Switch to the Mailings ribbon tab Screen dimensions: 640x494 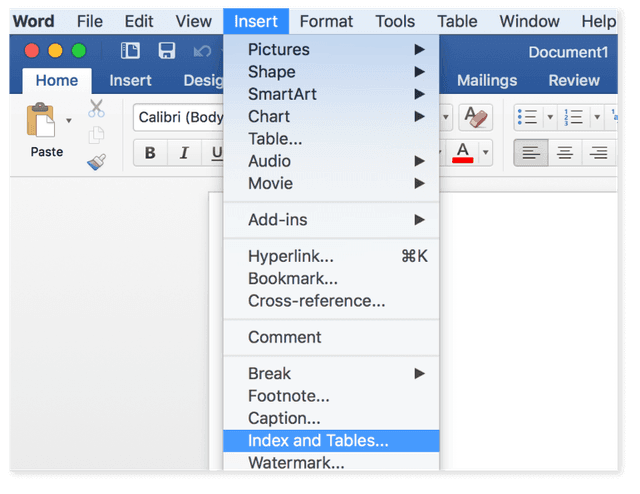pyautogui.click(x=487, y=80)
